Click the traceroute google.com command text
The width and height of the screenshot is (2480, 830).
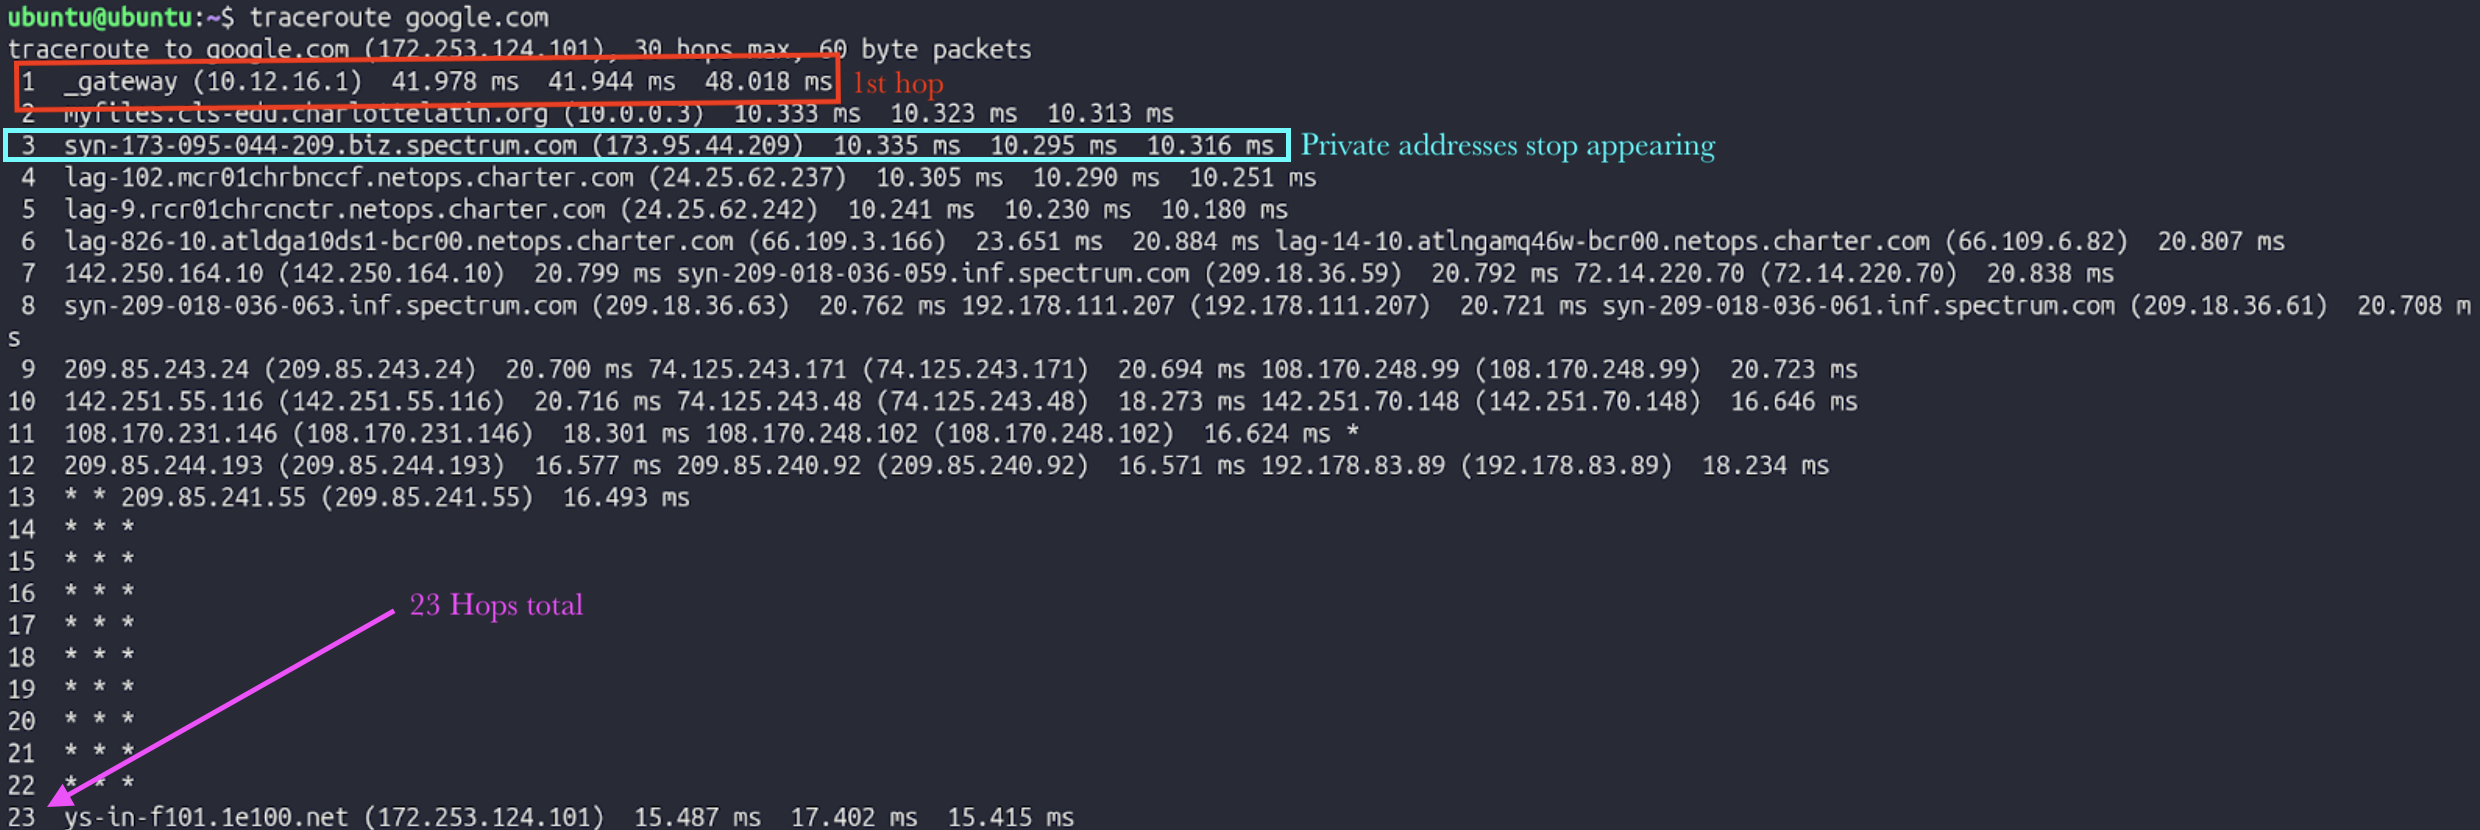398,18
